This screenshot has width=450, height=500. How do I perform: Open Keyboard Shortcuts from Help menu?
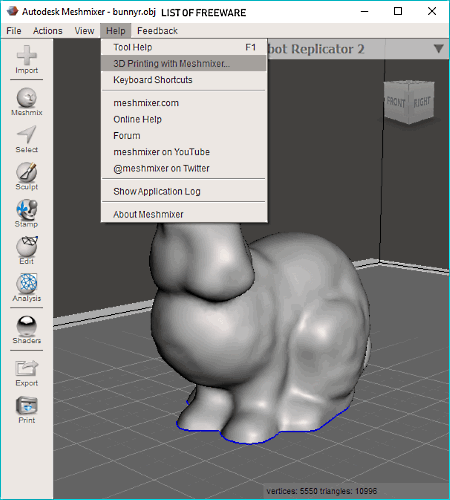point(184,80)
